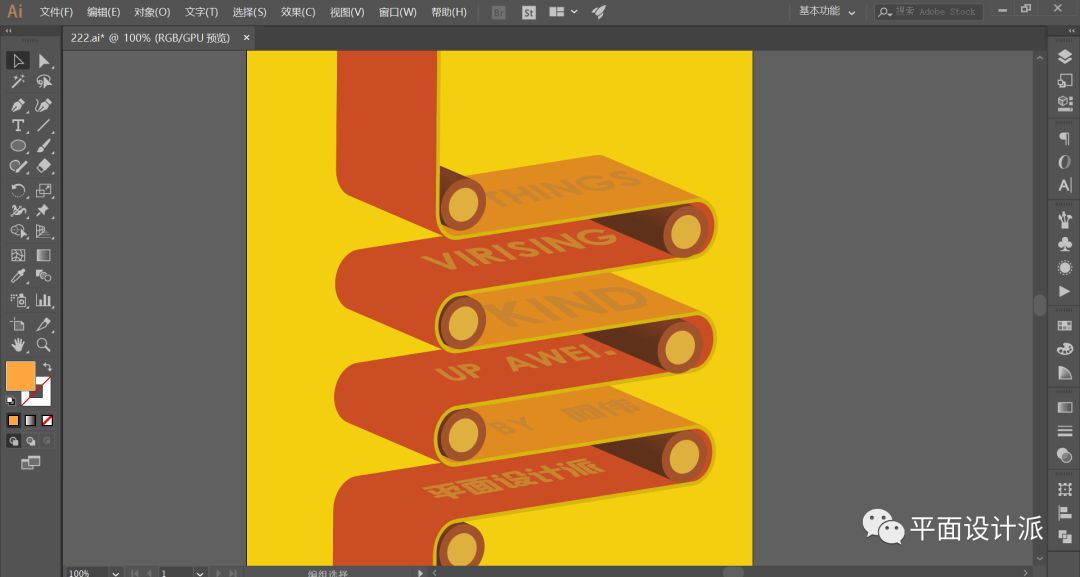The image size is (1080, 577).
Task: Open the 效果(C) menu
Action: click(x=297, y=12)
